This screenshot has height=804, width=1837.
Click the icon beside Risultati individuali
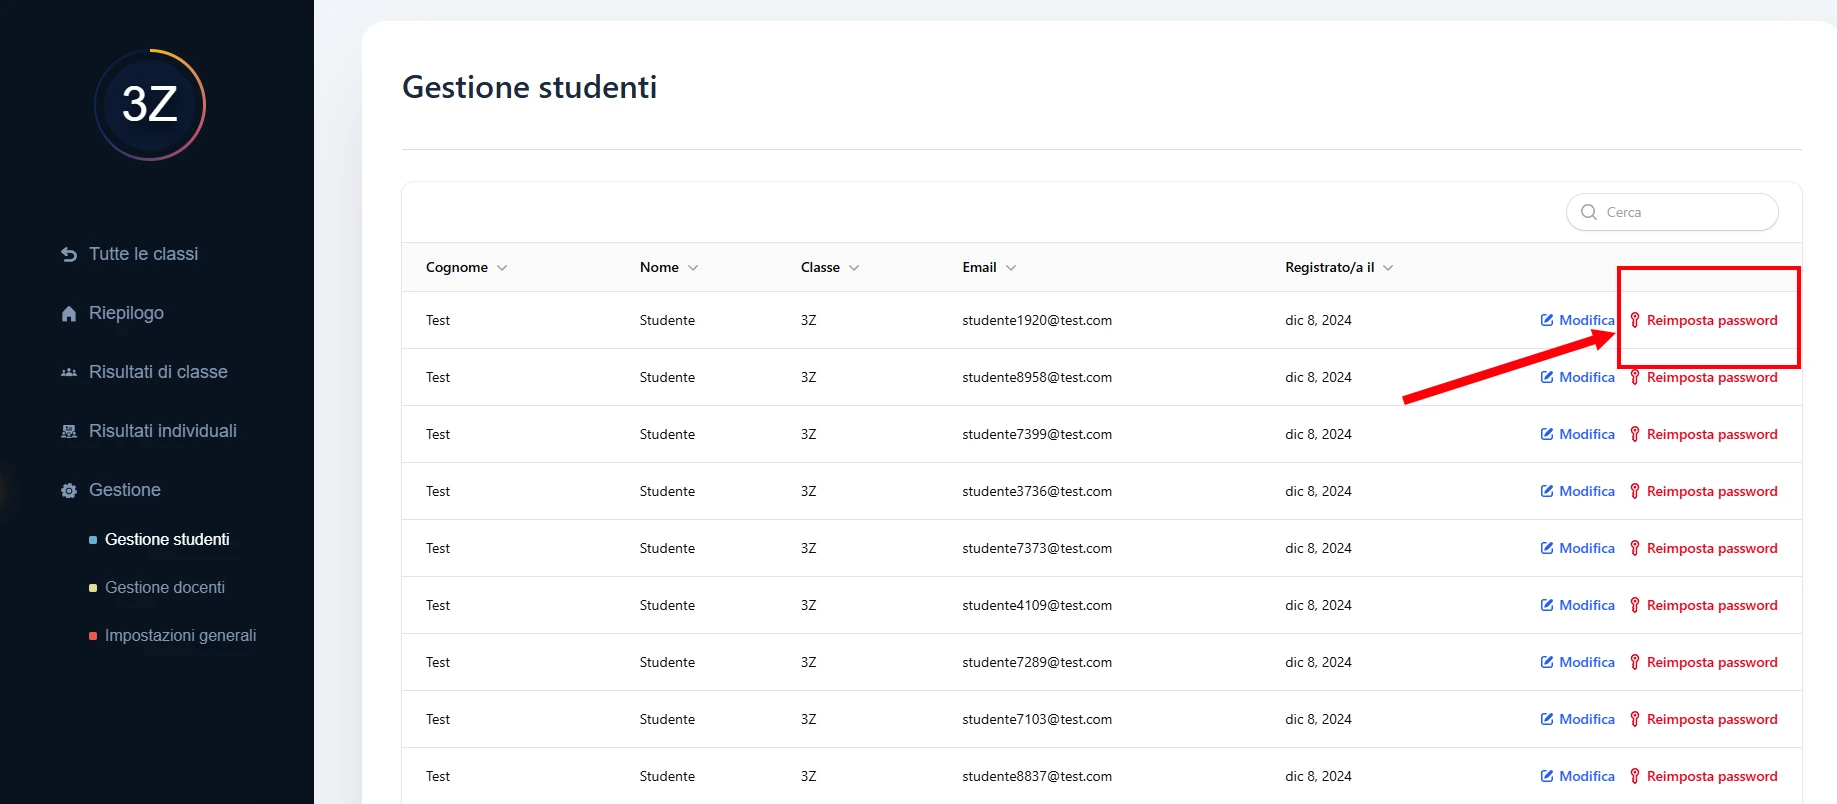[x=69, y=432]
